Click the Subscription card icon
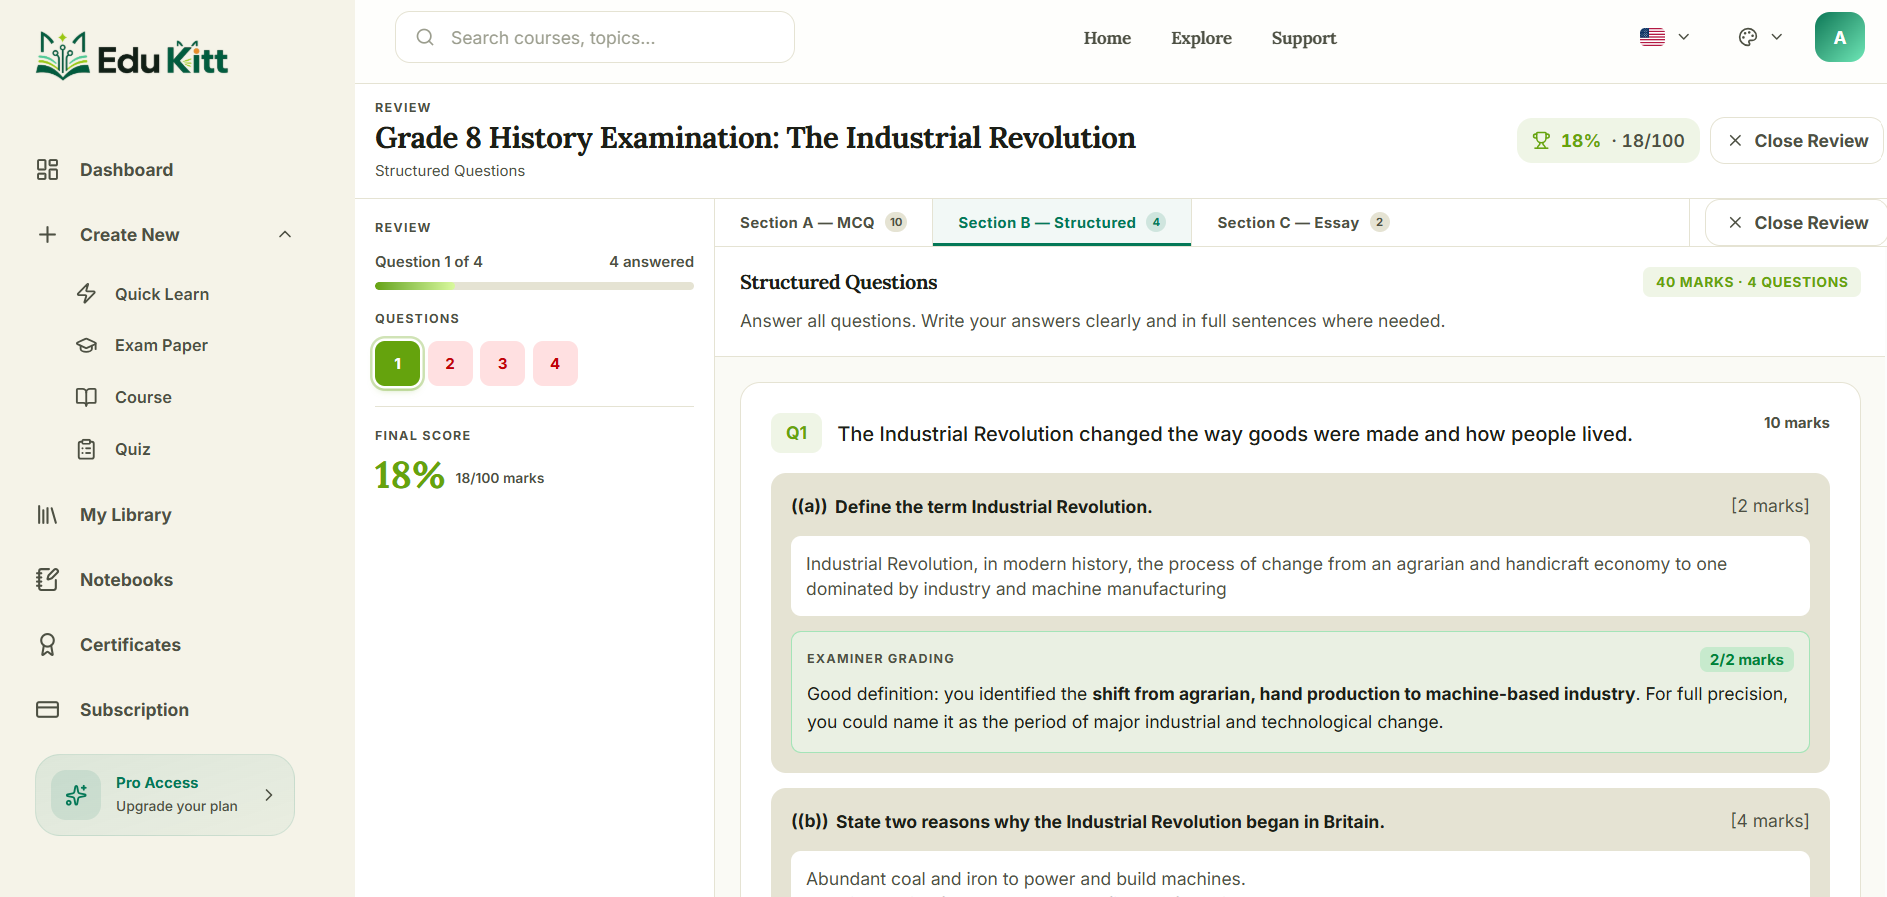The height and width of the screenshot is (897, 1887). point(47,710)
